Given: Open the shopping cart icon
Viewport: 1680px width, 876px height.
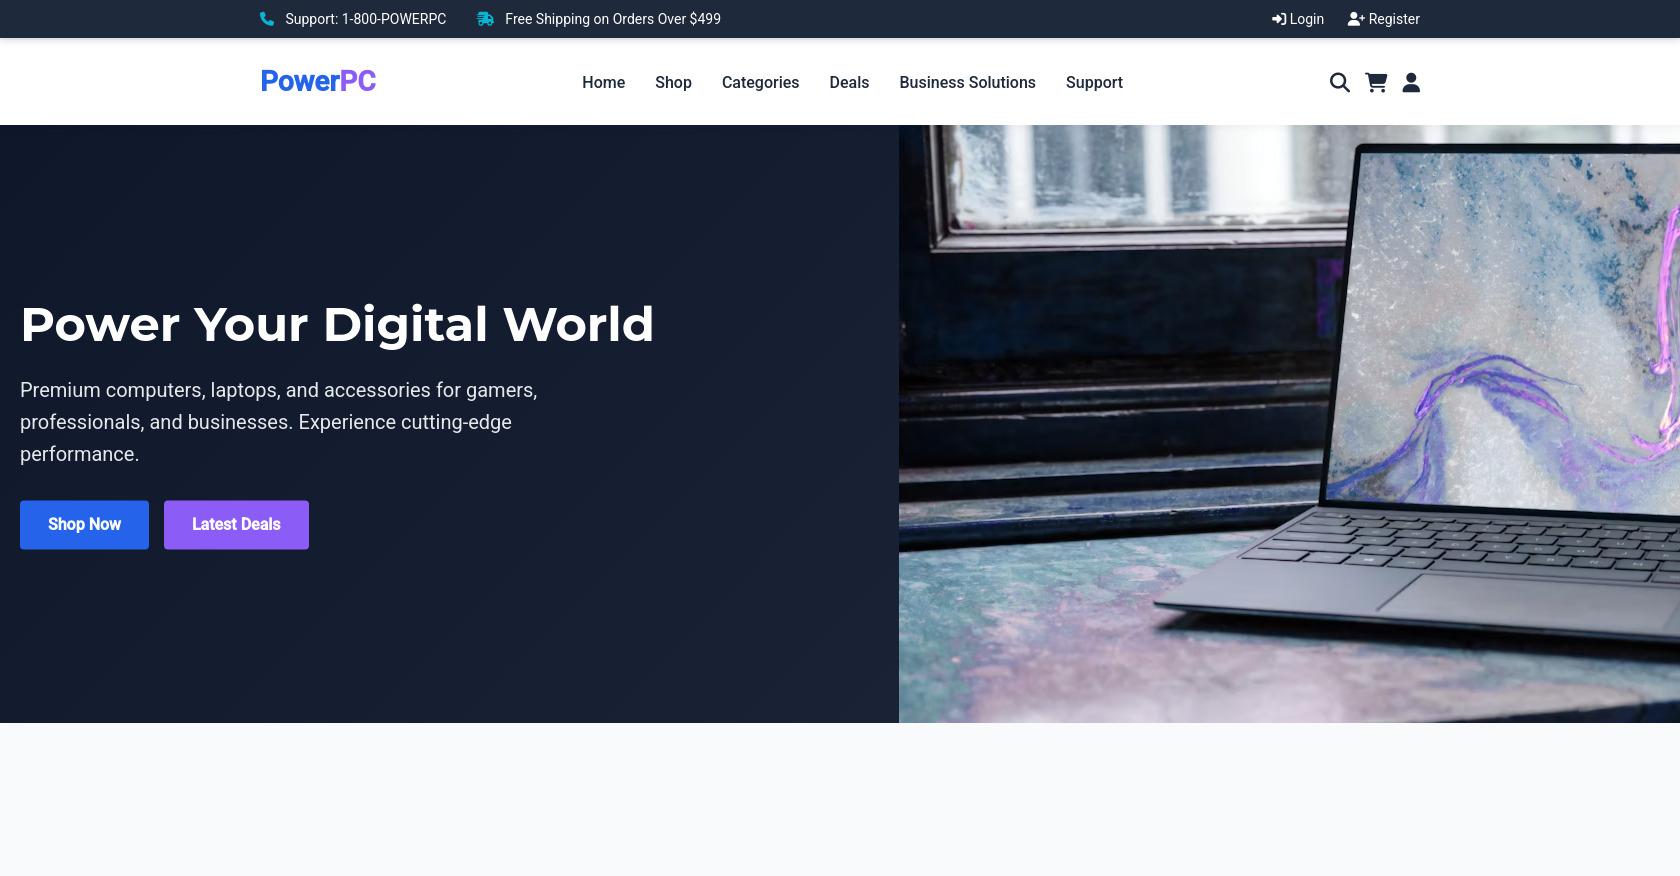Looking at the screenshot, I should pos(1376,83).
